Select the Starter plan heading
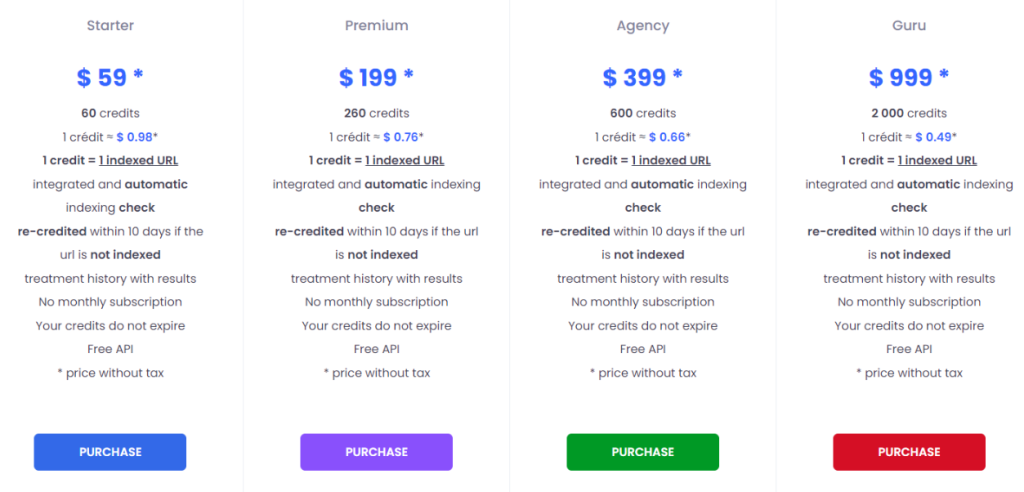1024x492 pixels. (x=110, y=25)
